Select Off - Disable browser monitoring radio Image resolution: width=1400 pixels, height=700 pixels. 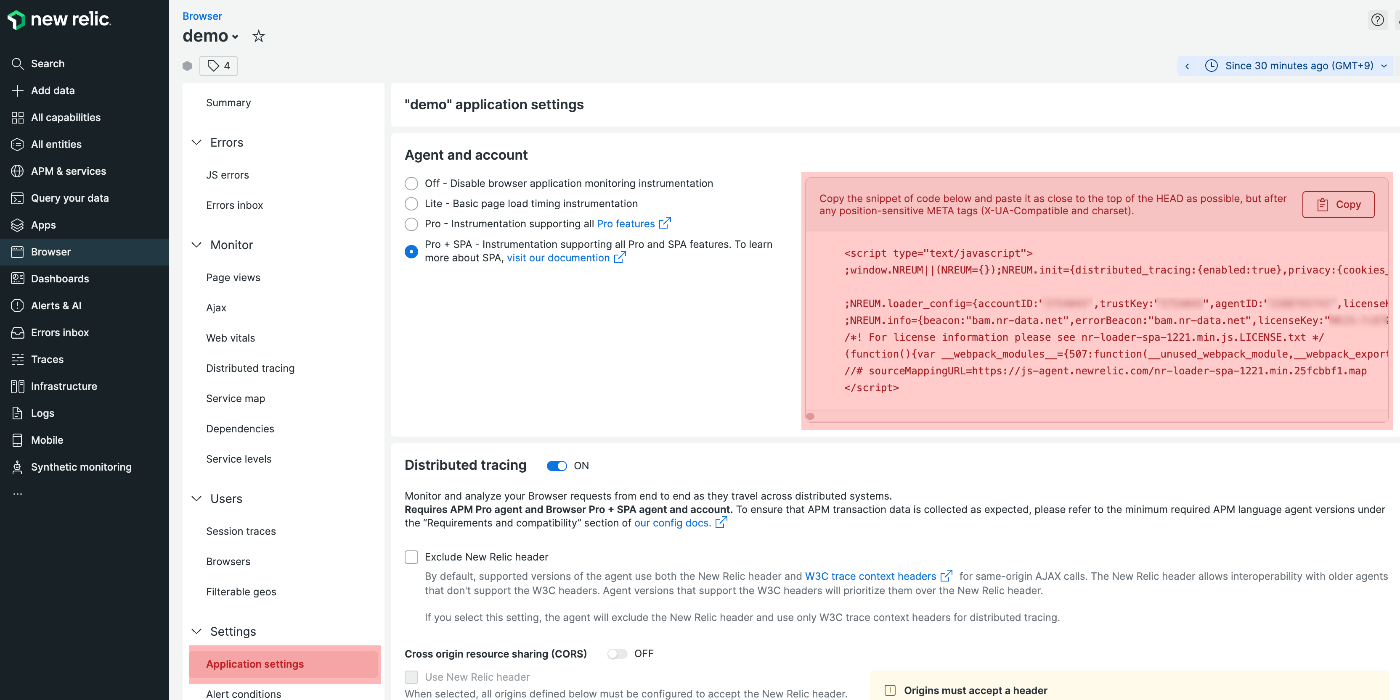point(411,184)
